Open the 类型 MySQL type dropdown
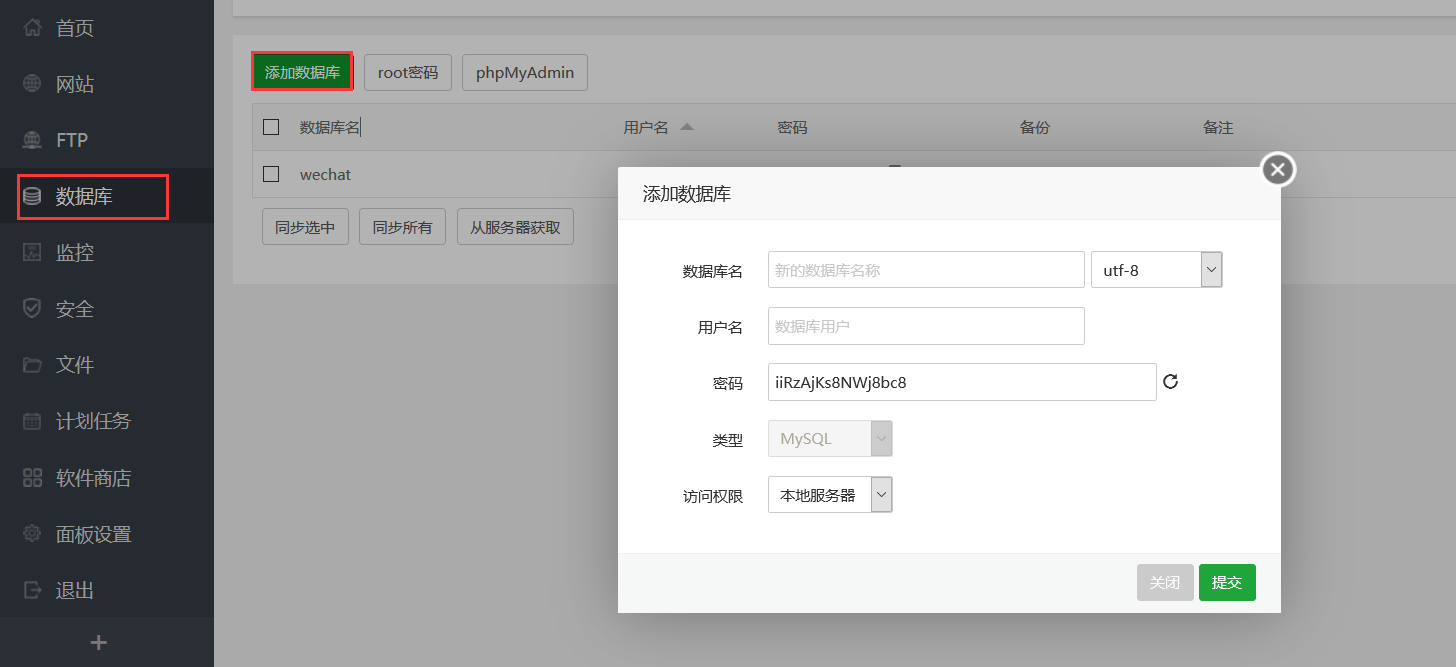The height and width of the screenshot is (667, 1456). coord(881,438)
